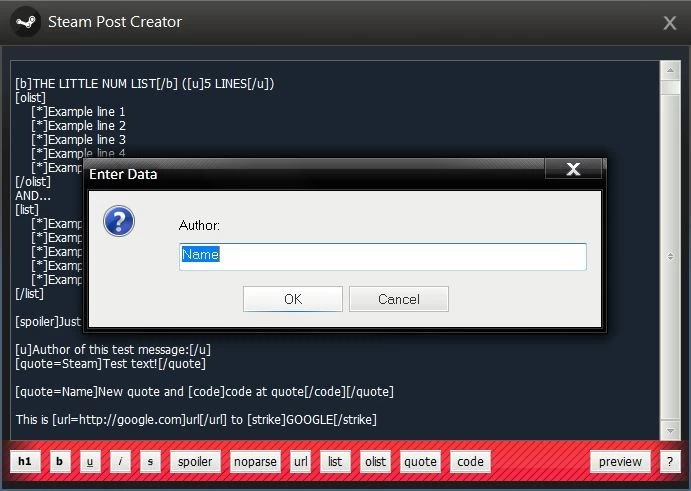
Task: Click the scrollbar down arrow
Action: tap(670, 431)
